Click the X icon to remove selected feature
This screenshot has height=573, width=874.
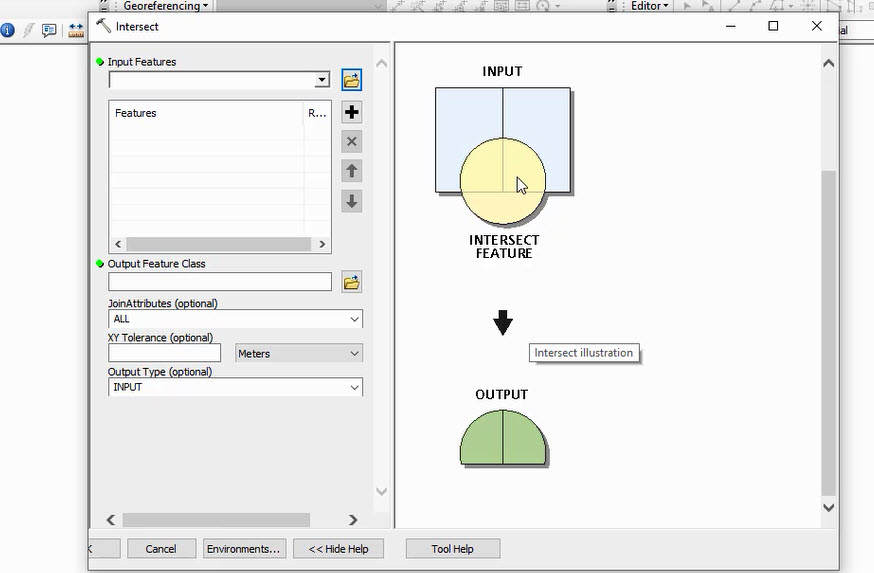click(x=351, y=142)
